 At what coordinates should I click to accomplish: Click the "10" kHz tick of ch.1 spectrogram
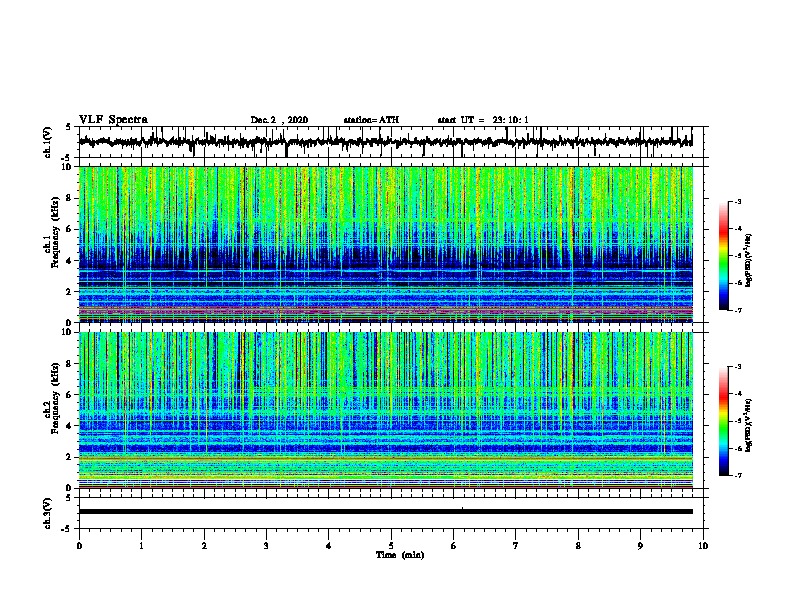[68, 167]
